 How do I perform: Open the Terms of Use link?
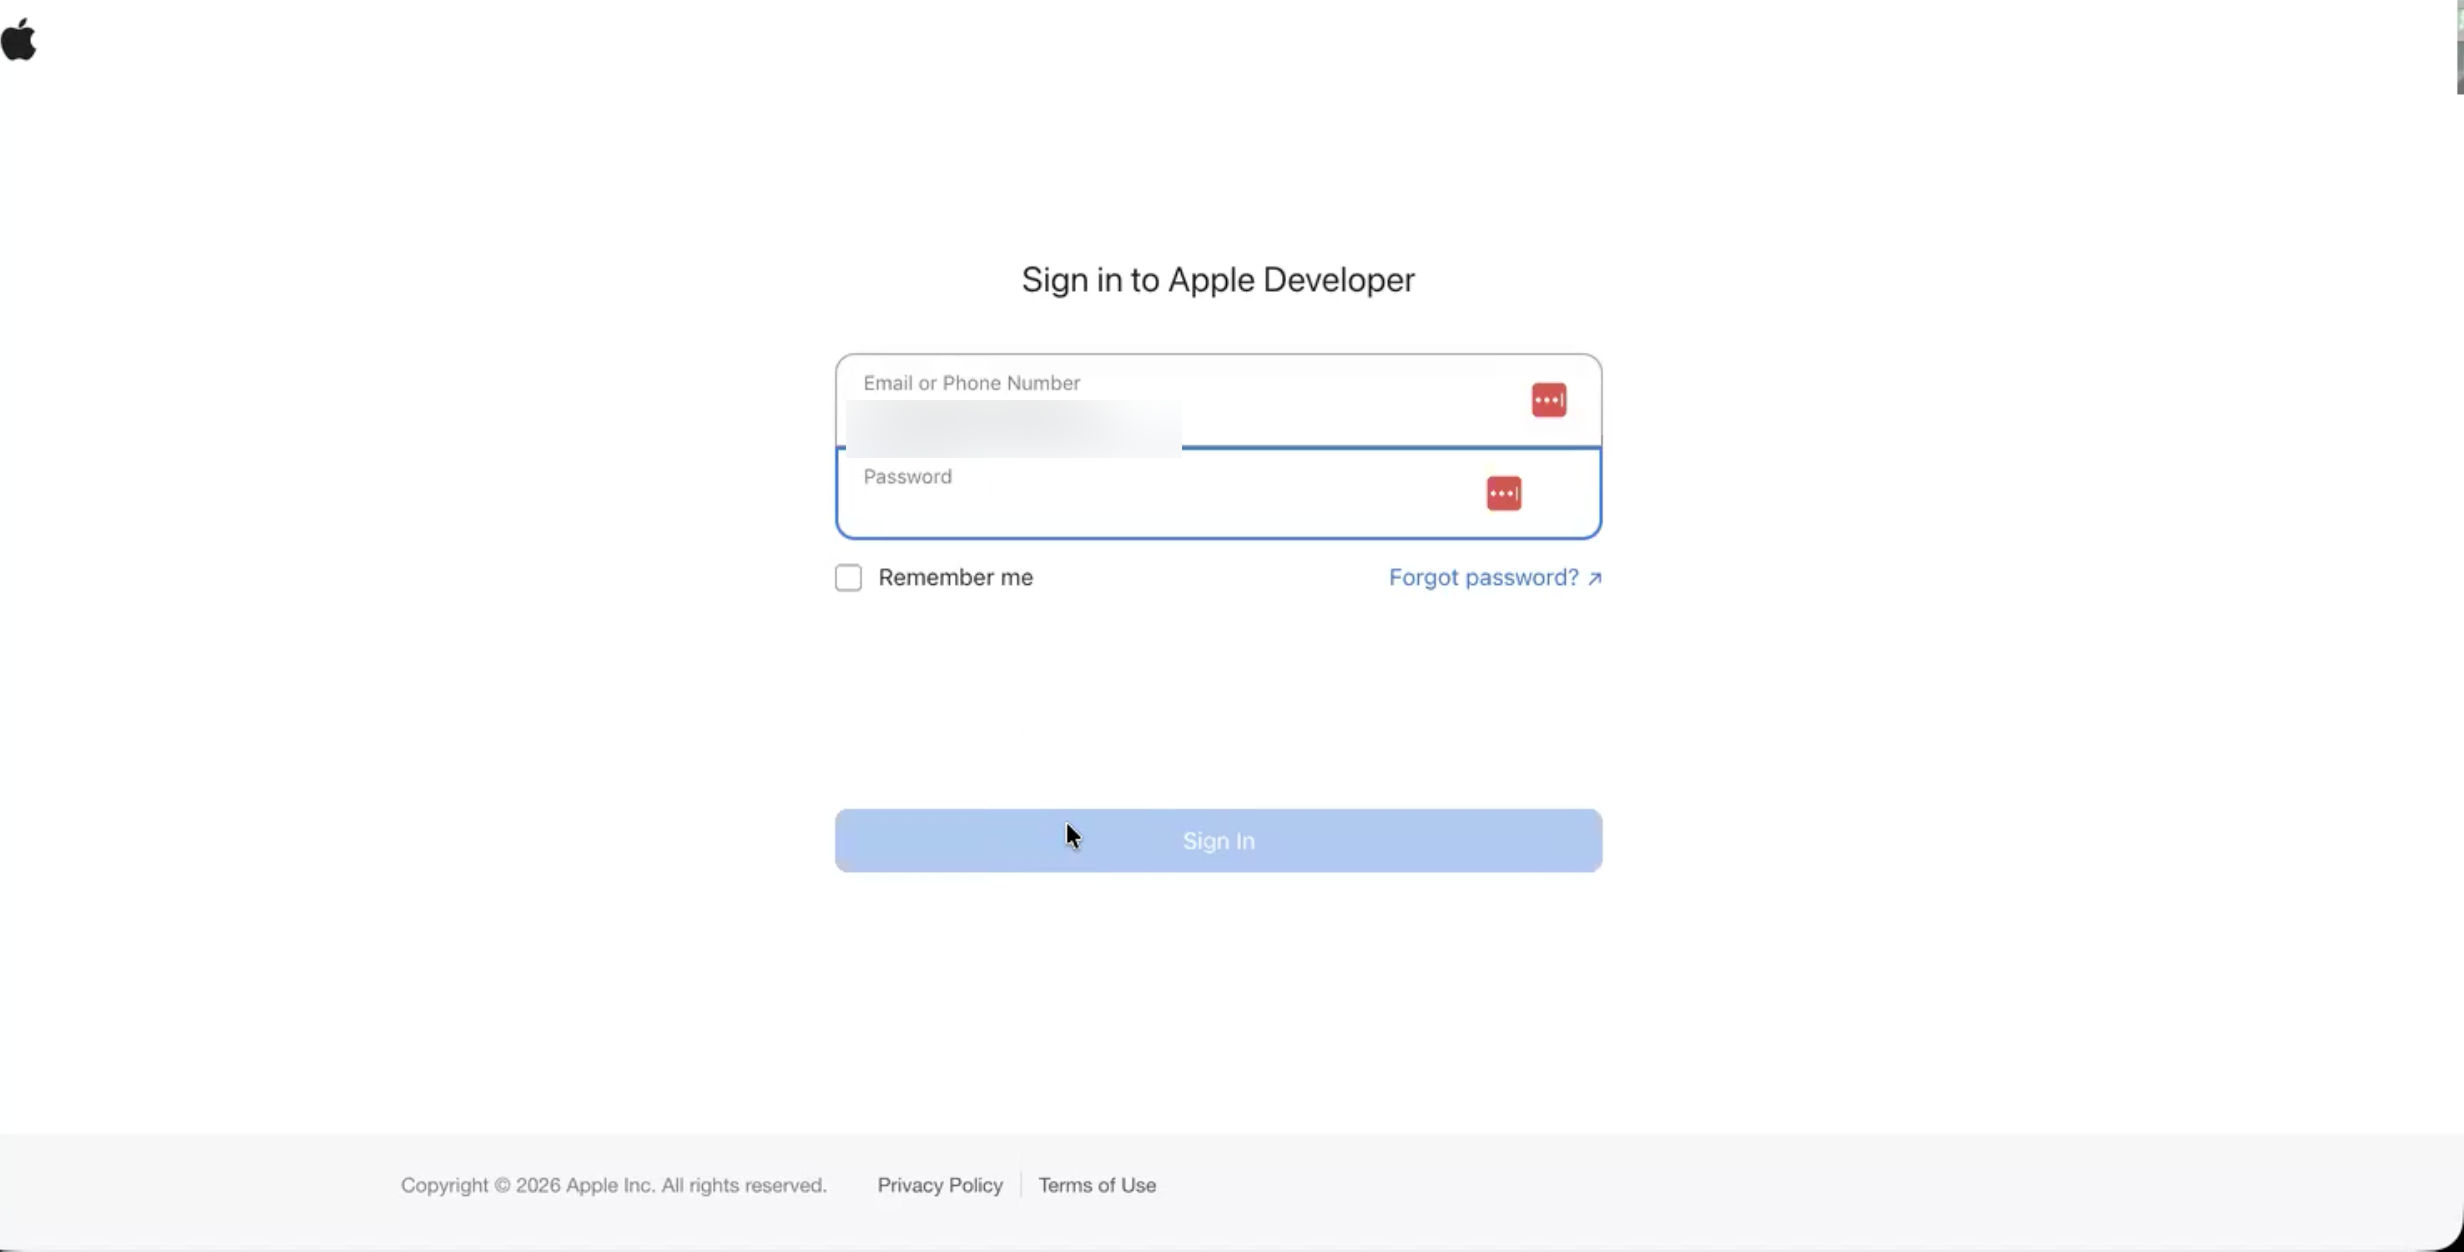(1097, 1185)
